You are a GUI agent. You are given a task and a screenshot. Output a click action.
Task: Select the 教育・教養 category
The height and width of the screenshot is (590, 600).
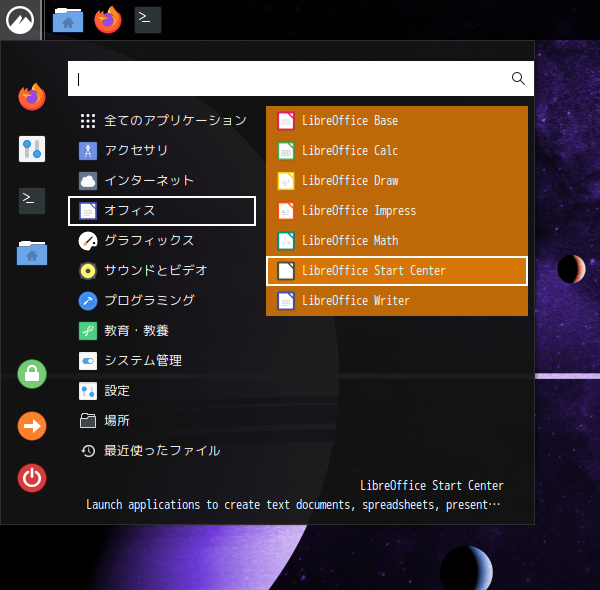click(x=162, y=331)
